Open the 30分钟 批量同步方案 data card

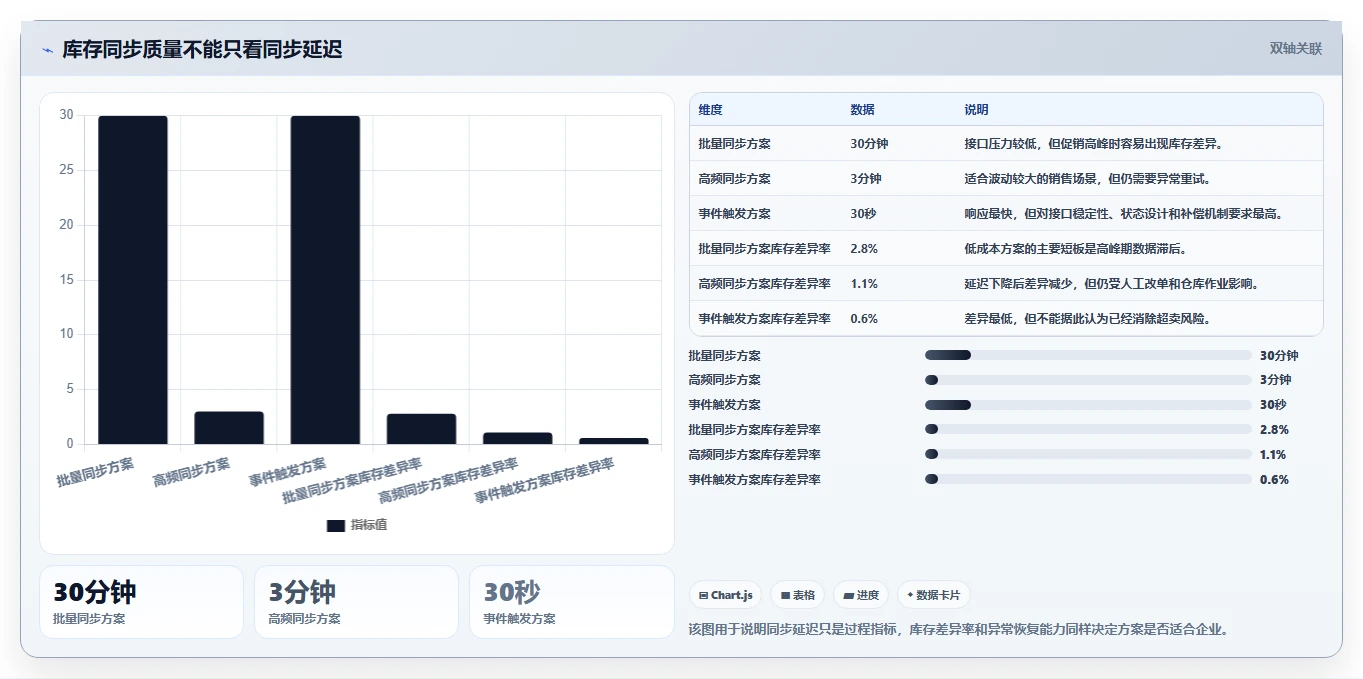pos(141,602)
